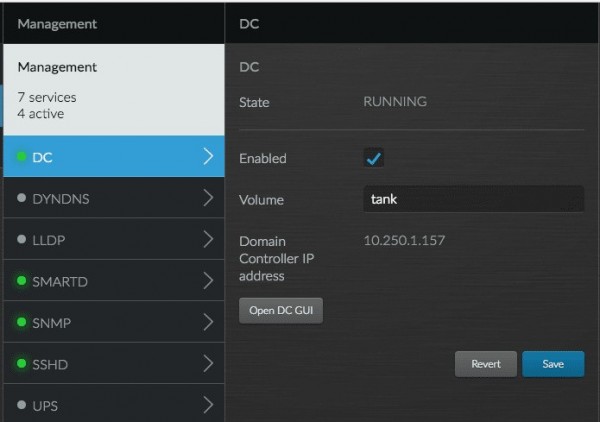Viewport: 600px width, 422px height.
Task: Expand the UPS service chevron
Action: [208, 405]
